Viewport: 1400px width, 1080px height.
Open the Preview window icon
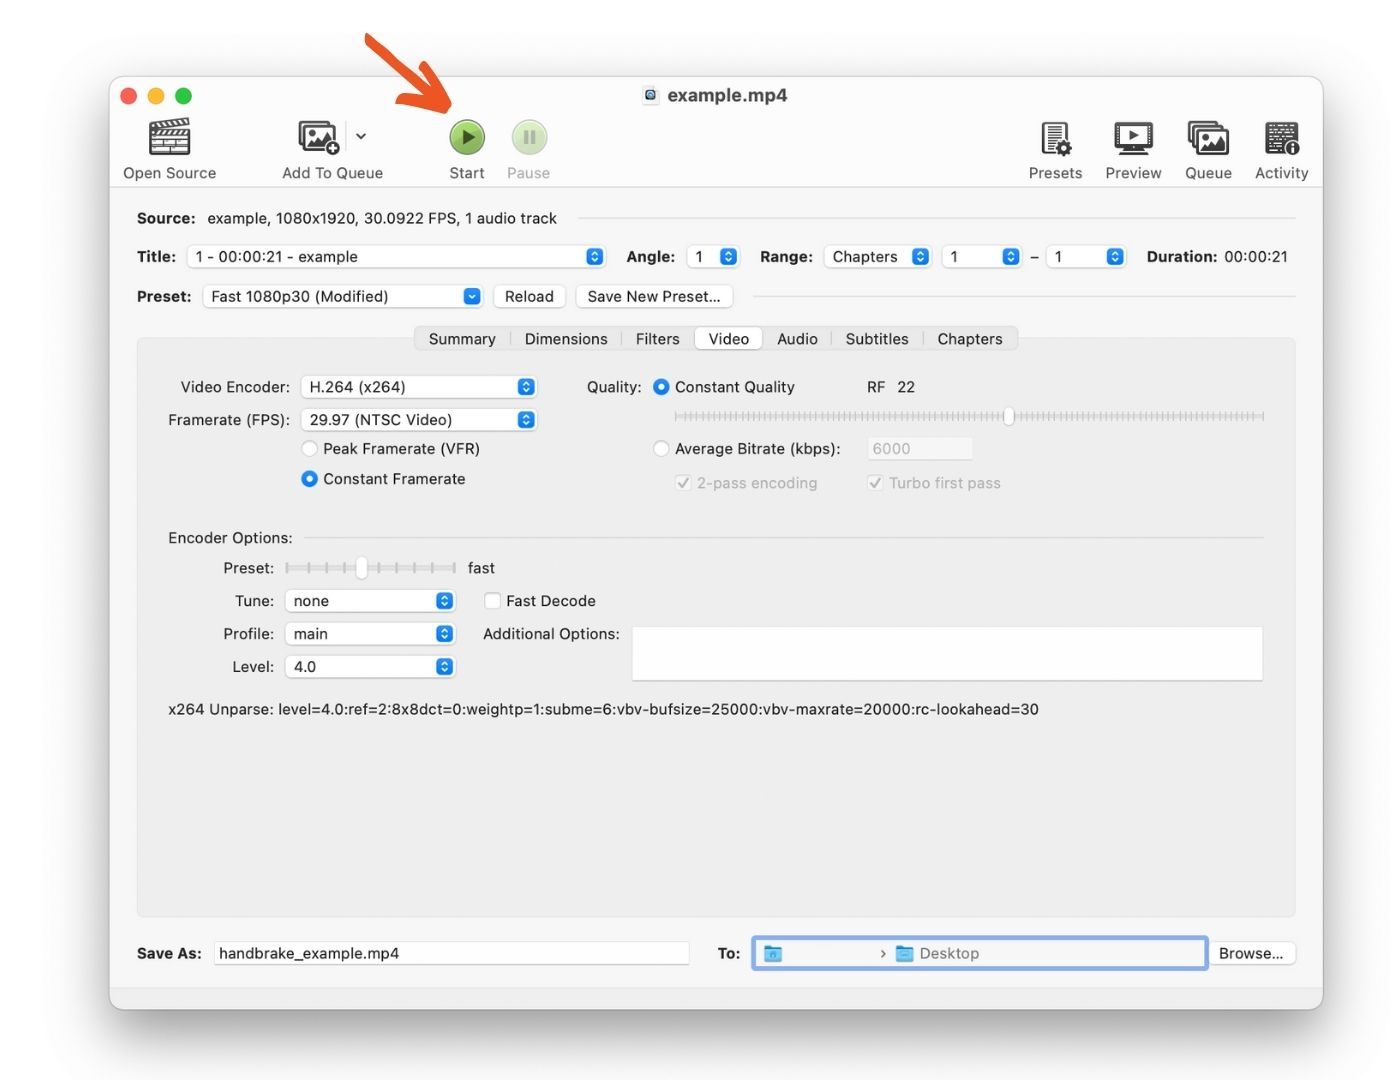[x=1133, y=139]
